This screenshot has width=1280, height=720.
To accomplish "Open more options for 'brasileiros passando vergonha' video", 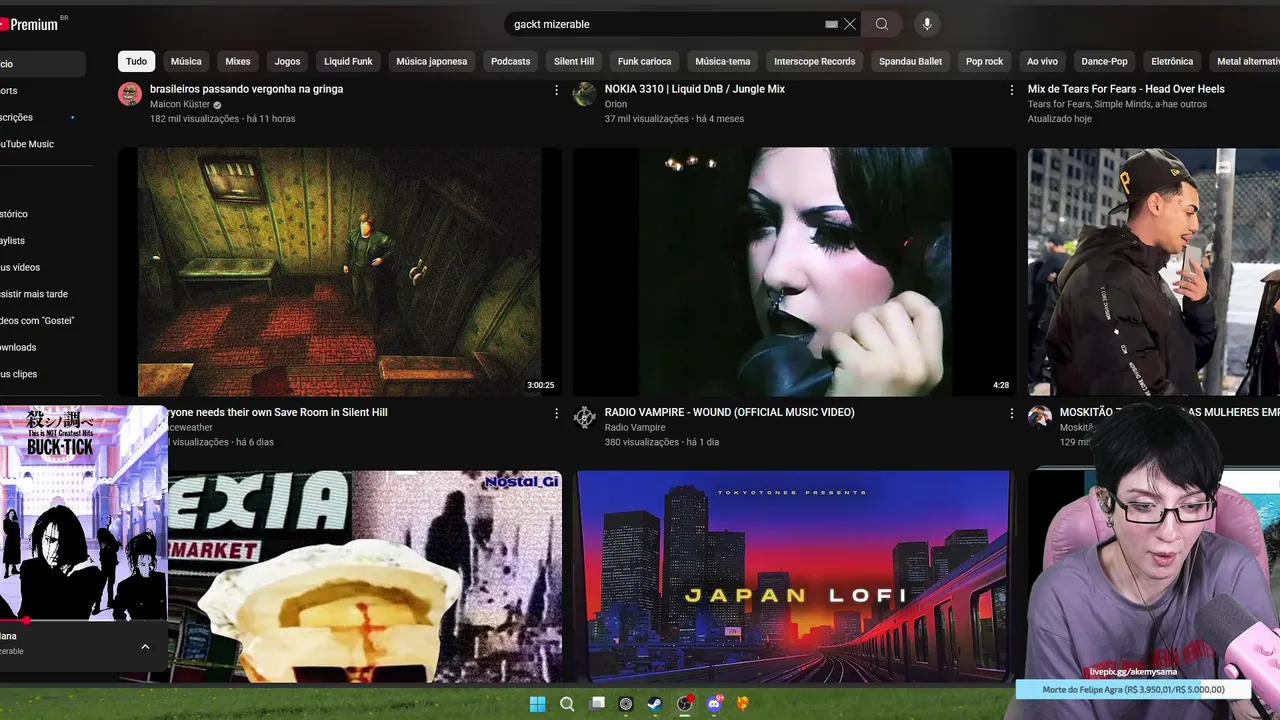I will point(557,90).
